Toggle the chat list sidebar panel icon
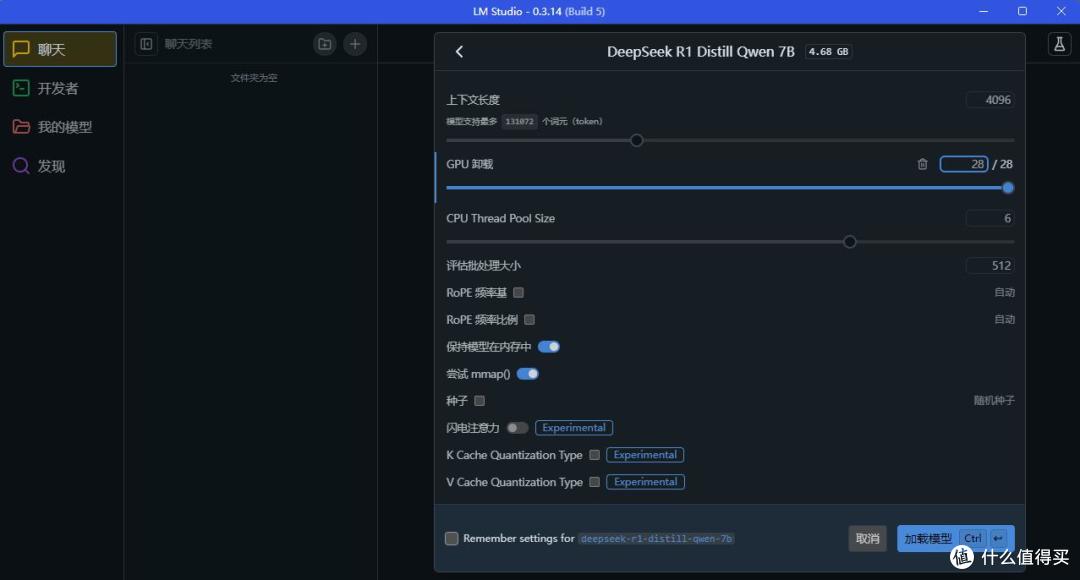The image size is (1080, 580). tap(146, 44)
